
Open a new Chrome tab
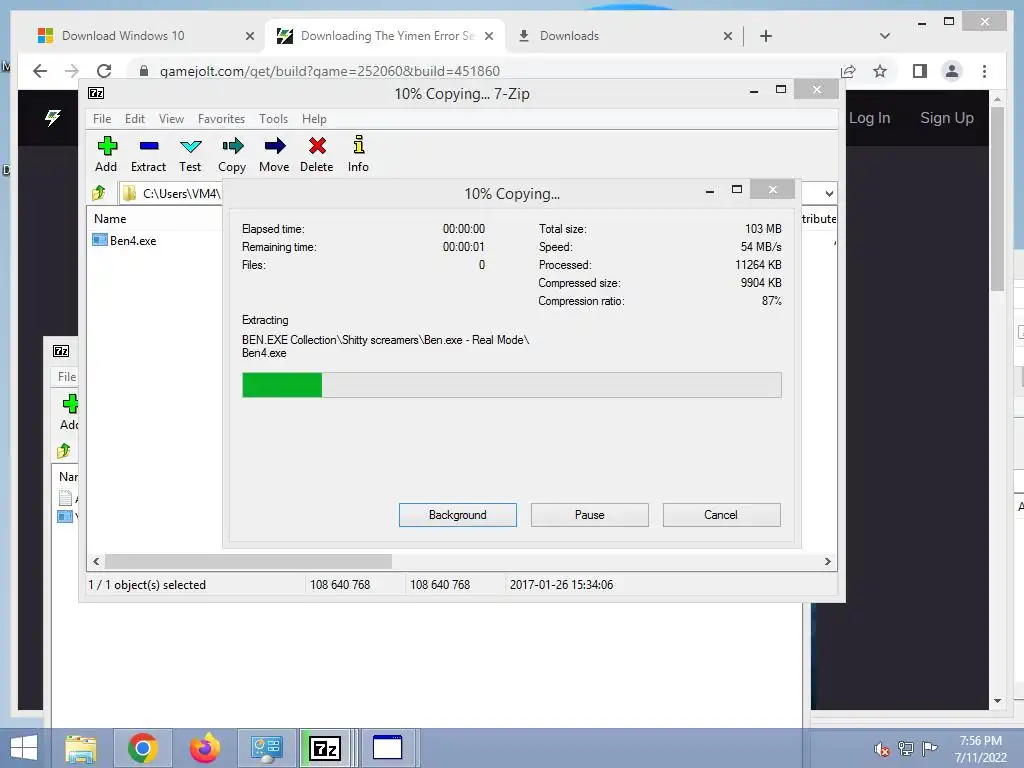pyautogui.click(x=766, y=36)
